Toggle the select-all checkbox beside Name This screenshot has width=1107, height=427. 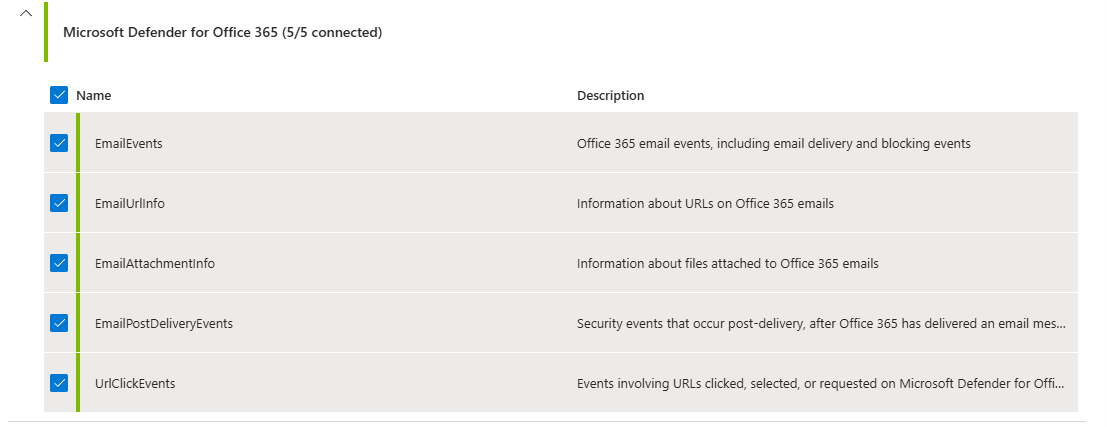click(x=59, y=96)
